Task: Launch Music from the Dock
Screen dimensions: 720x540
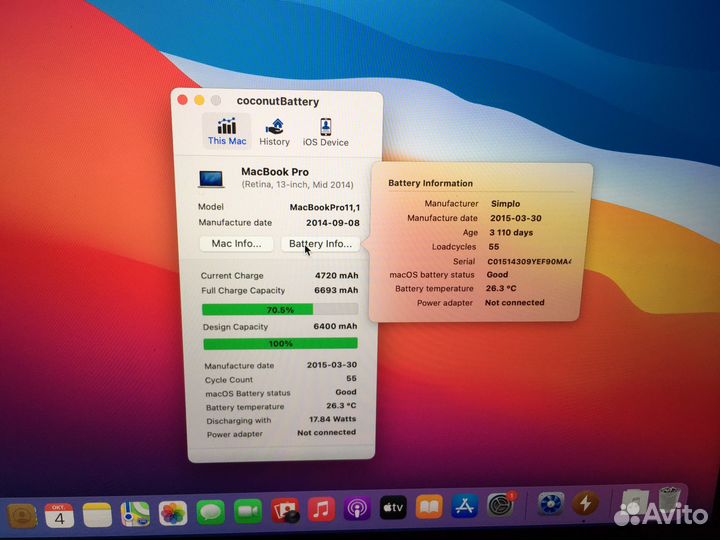Action: [x=321, y=509]
